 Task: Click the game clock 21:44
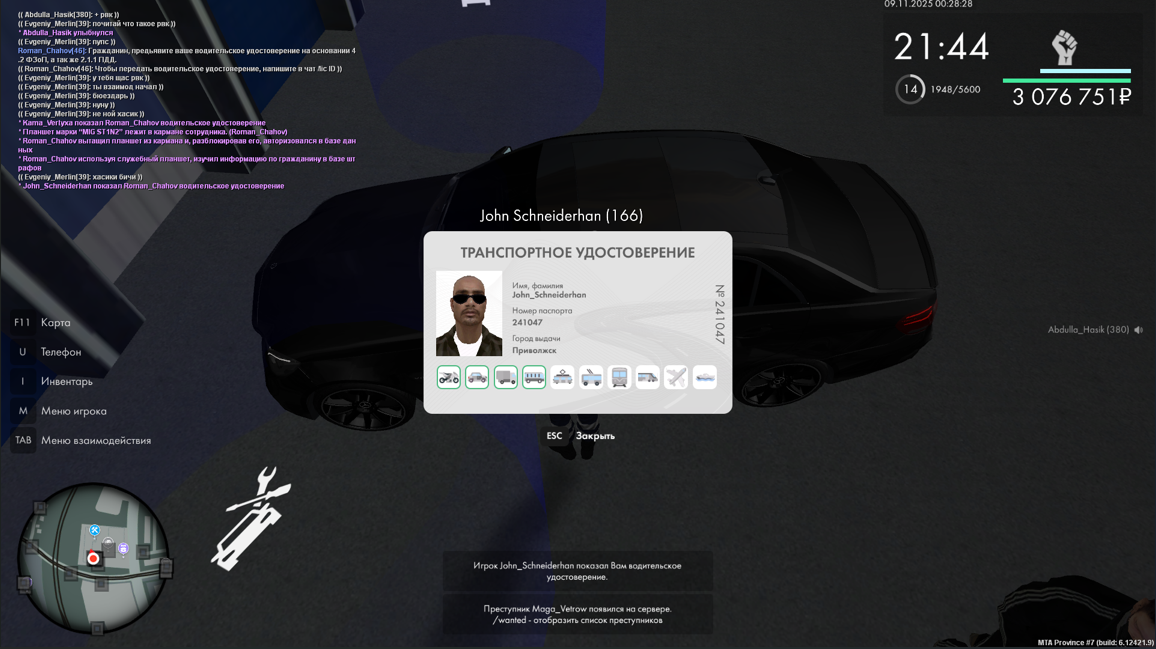pos(941,47)
